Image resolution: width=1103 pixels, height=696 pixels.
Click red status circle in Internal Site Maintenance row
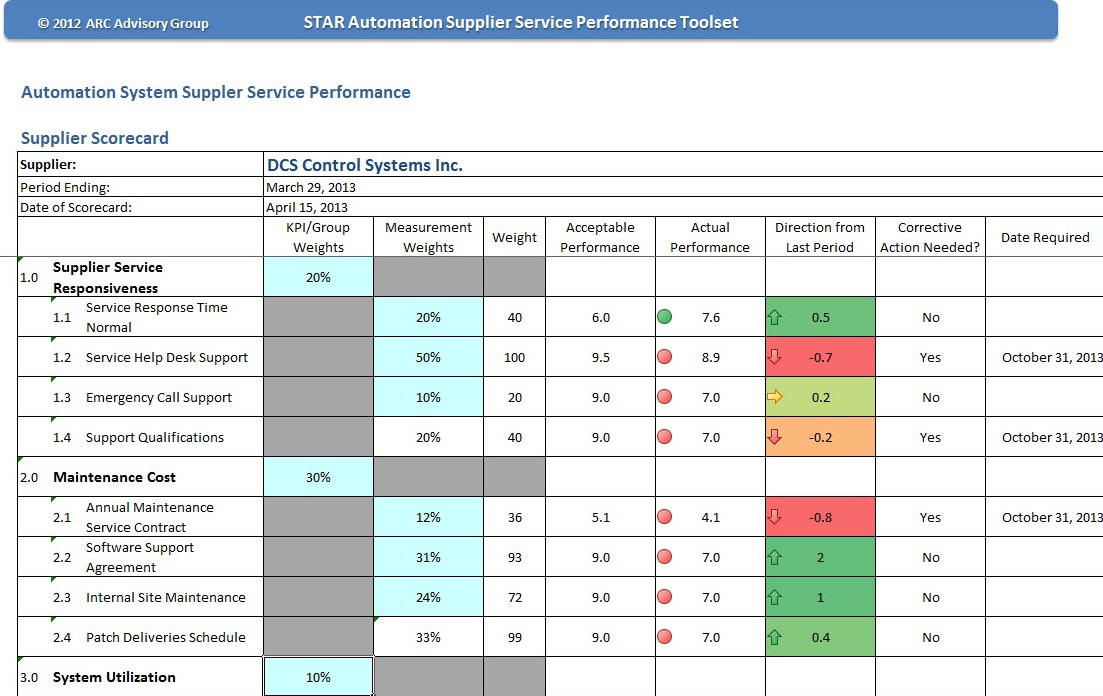[665, 597]
